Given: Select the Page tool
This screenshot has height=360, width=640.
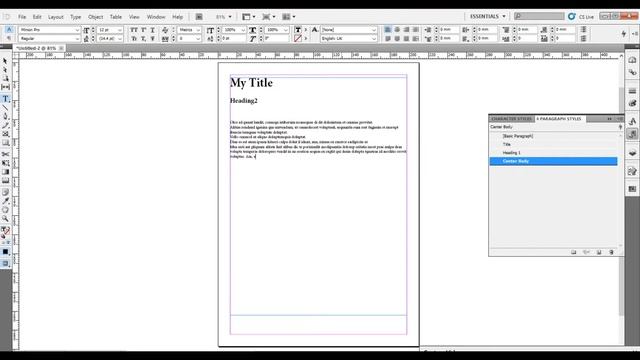Looking at the screenshot, I should coord(5,78).
